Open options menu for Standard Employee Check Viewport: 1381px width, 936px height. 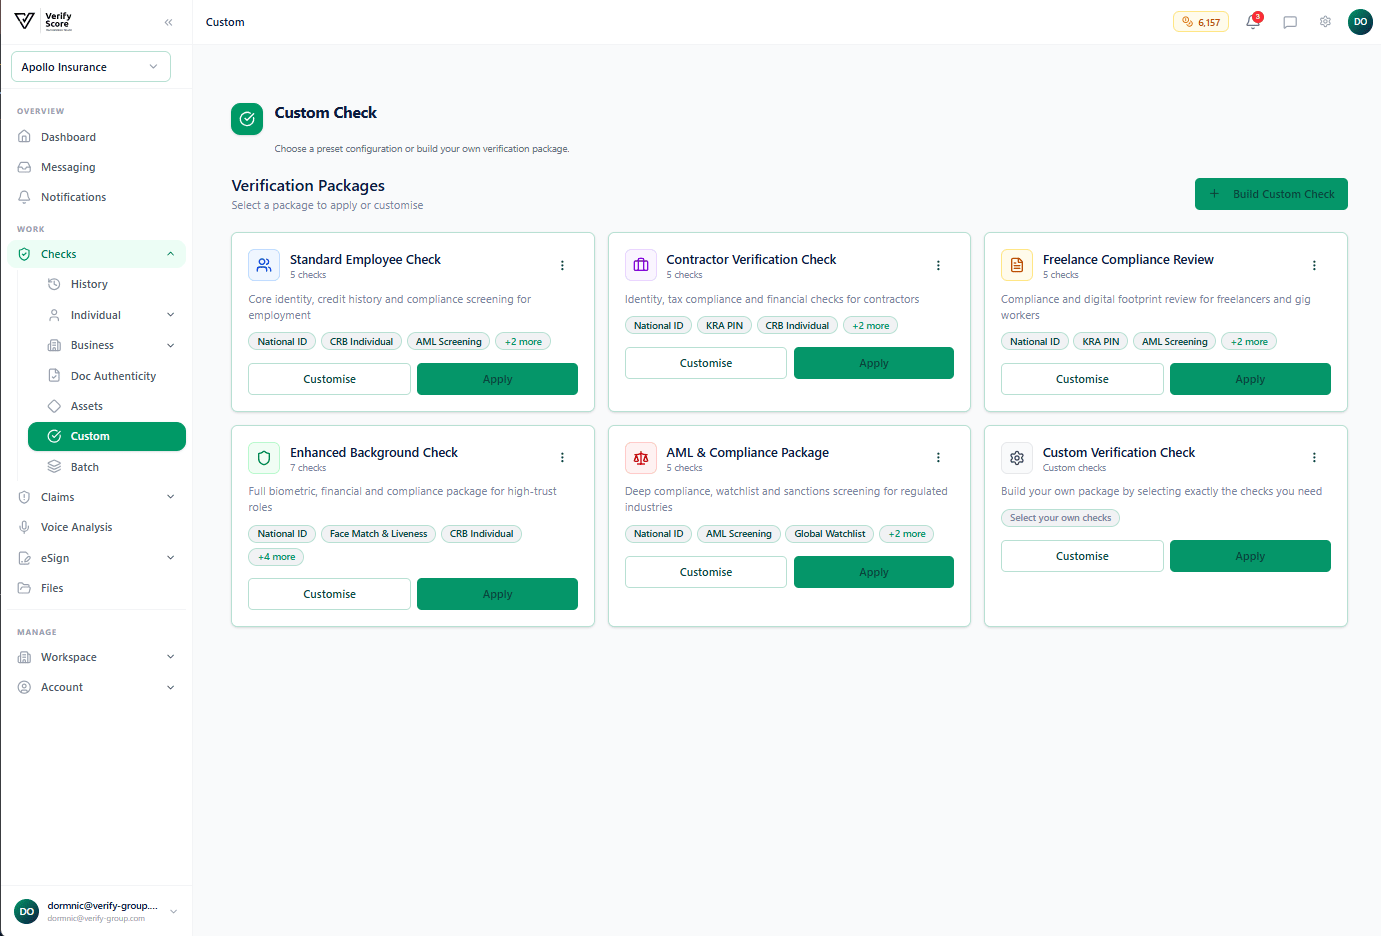(x=562, y=265)
